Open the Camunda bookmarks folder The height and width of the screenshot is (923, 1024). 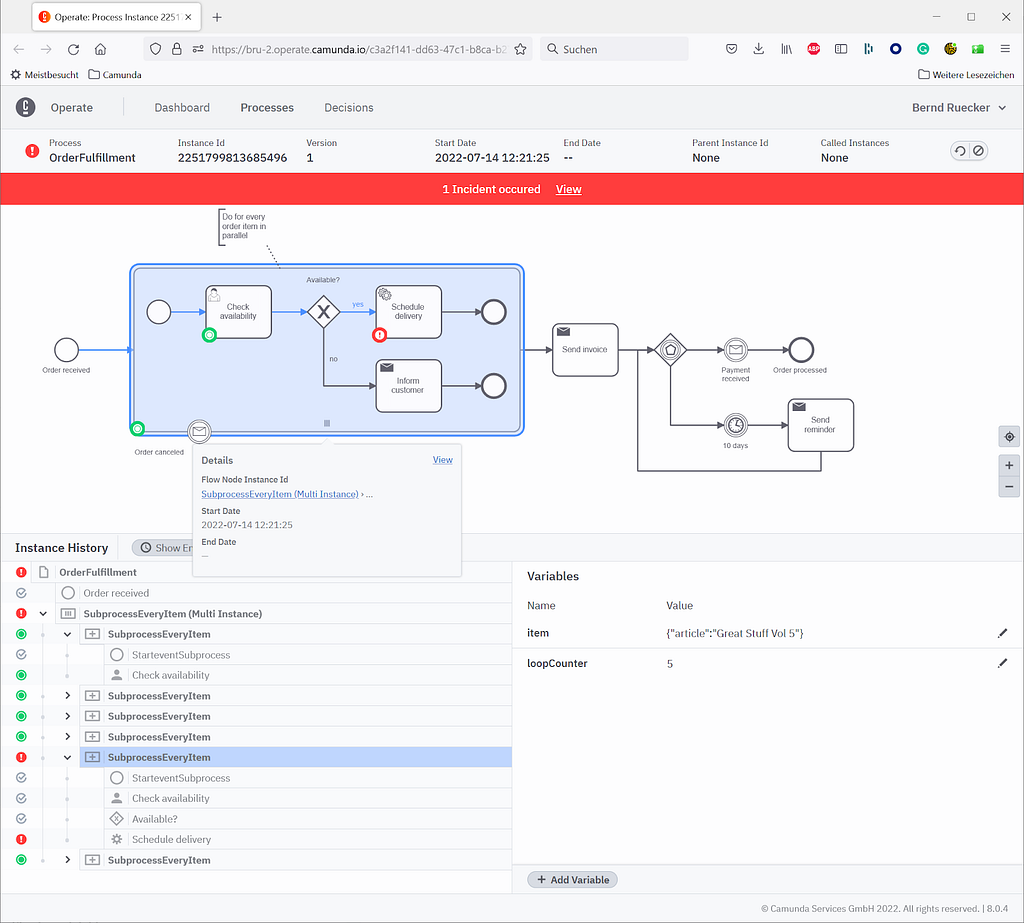[115, 74]
